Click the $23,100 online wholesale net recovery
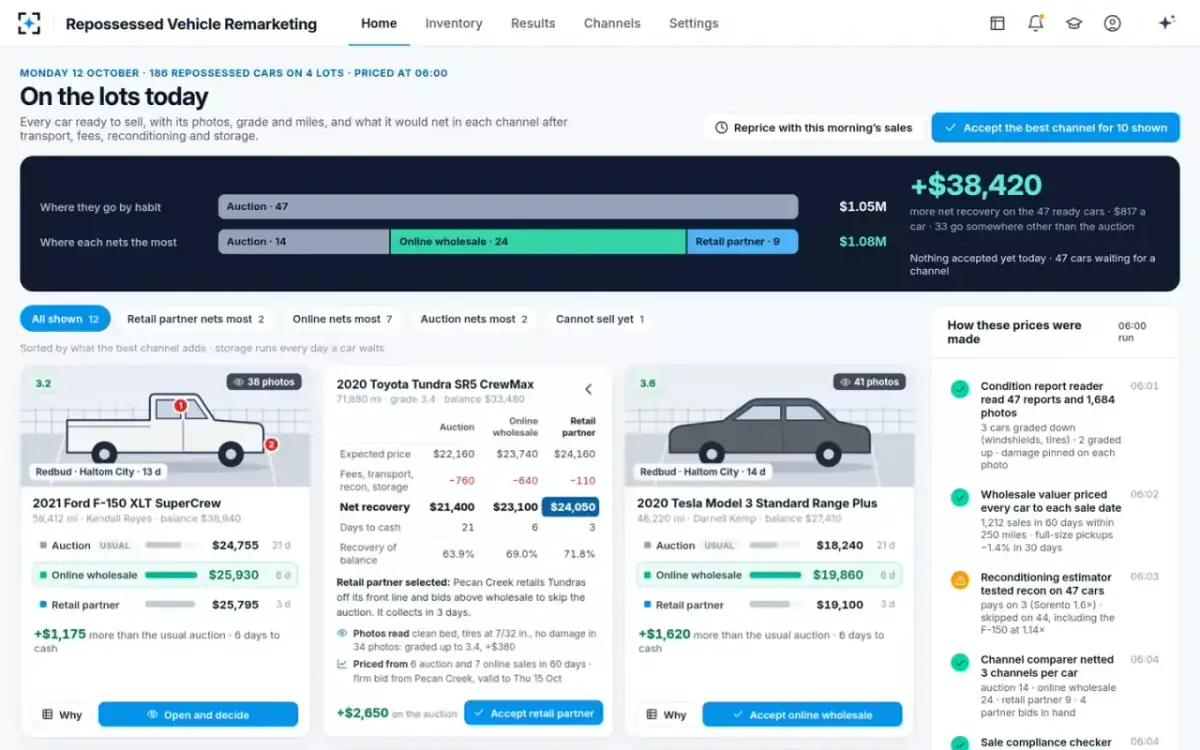1200x750 pixels. [x=515, y=507]
